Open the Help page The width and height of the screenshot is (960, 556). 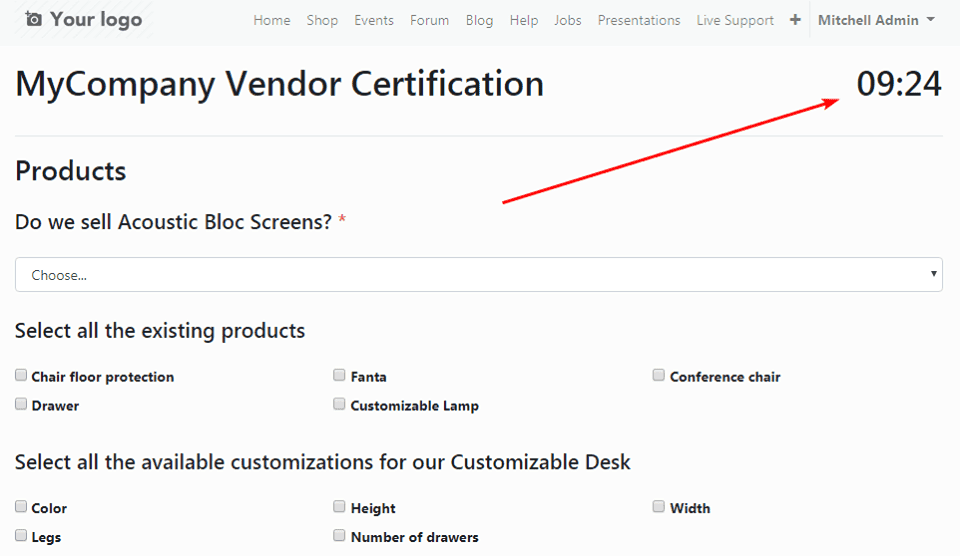523,20
